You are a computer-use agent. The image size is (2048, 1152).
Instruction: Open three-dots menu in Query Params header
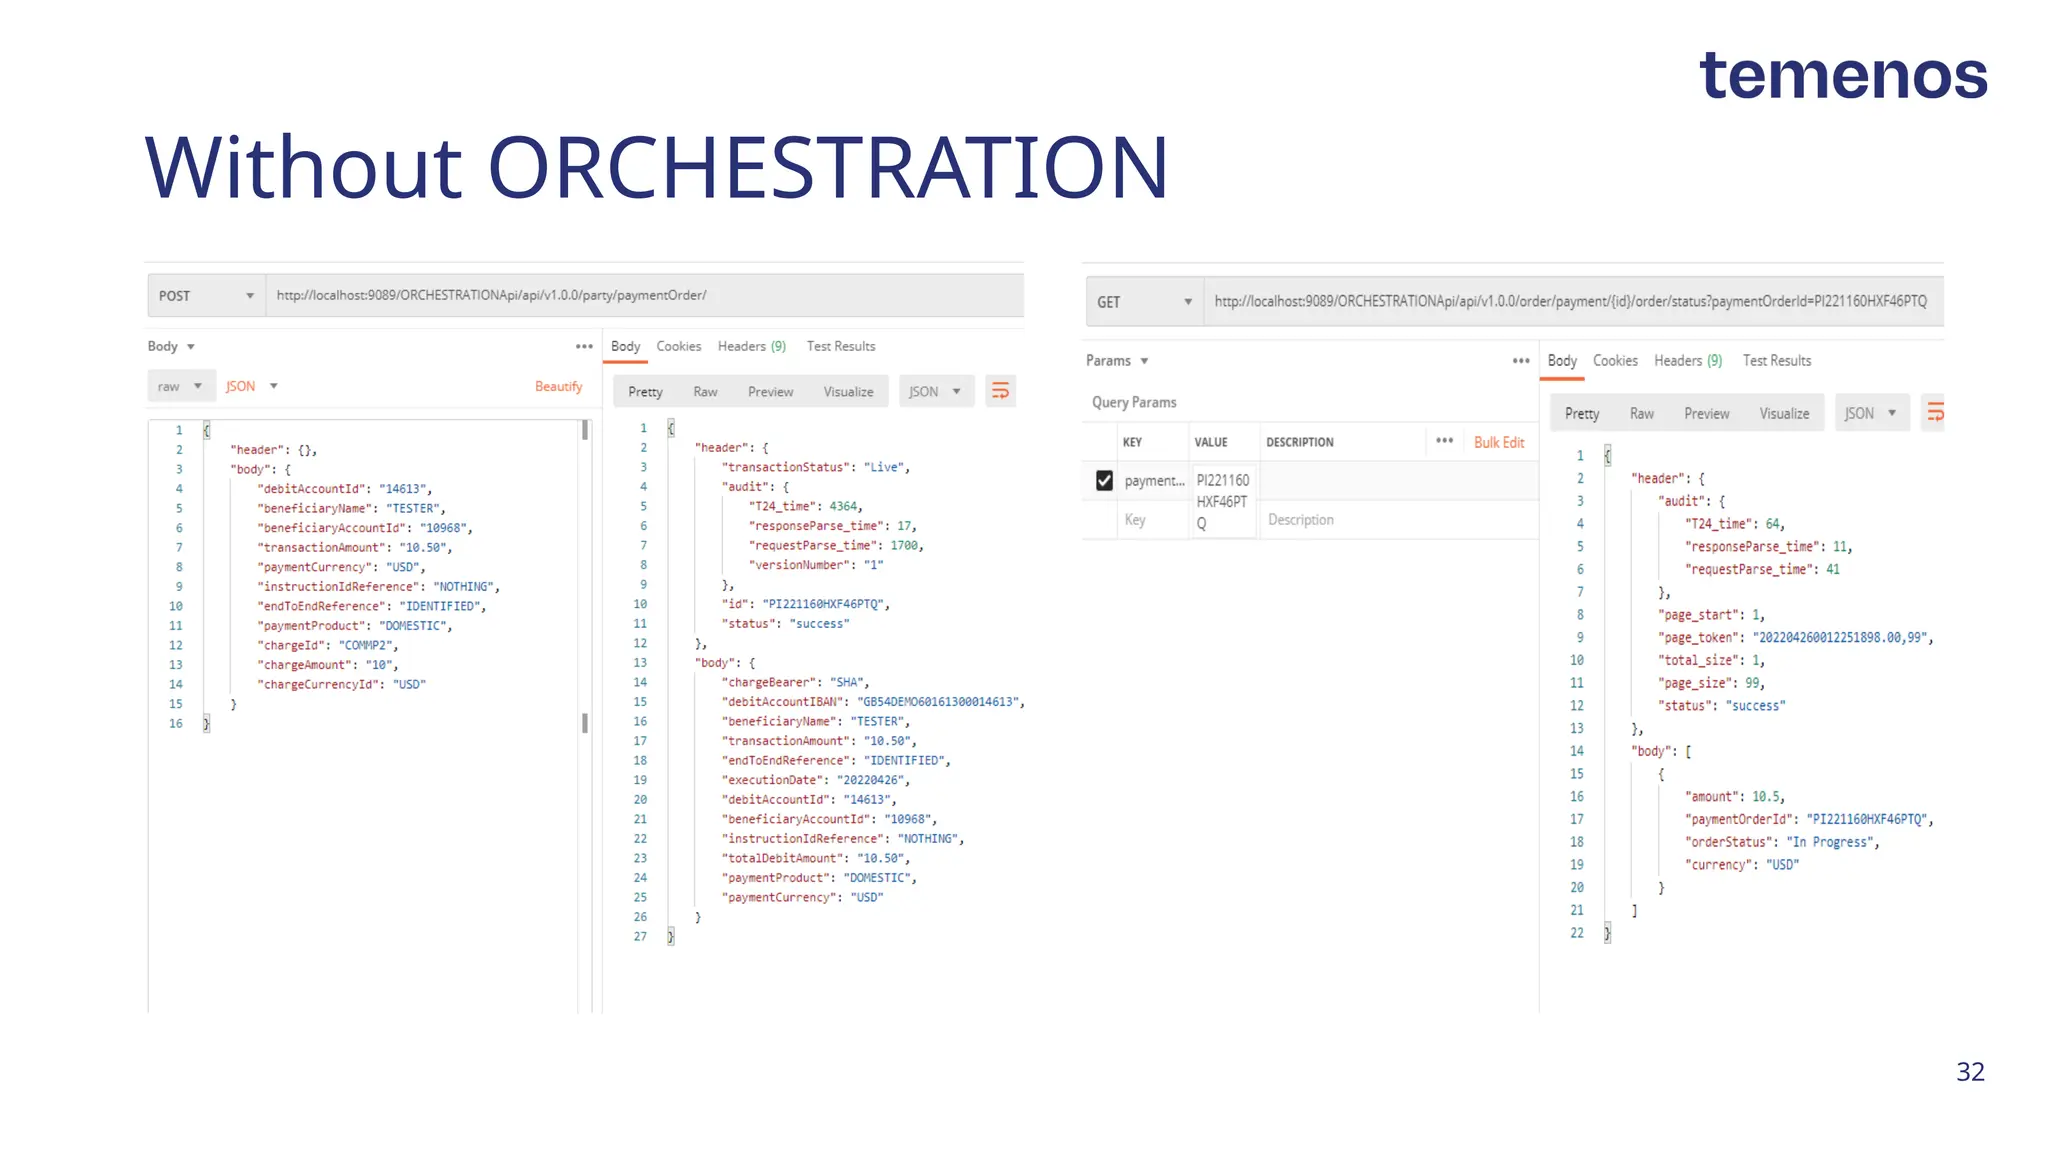tap(1444, 441)
